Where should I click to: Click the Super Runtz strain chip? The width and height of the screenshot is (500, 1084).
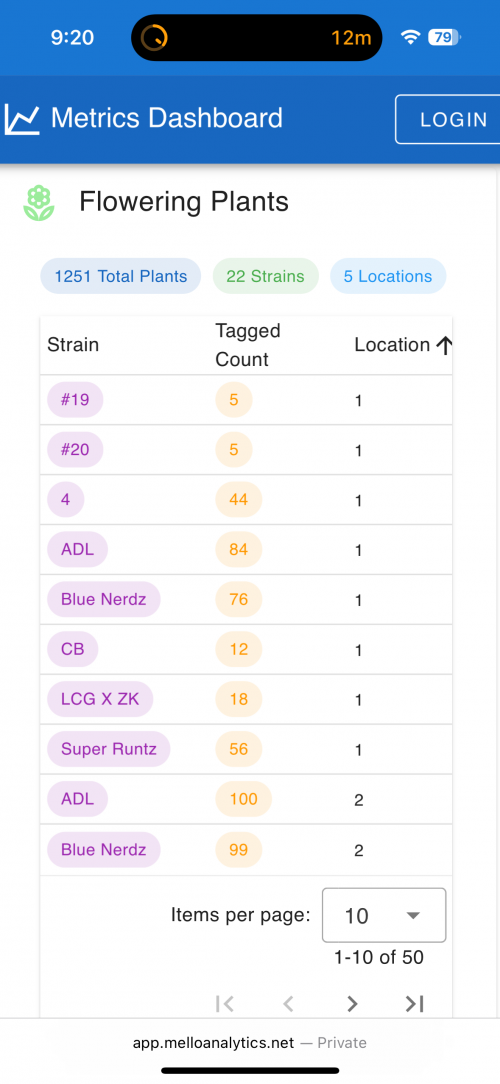[x=109, y=749]
